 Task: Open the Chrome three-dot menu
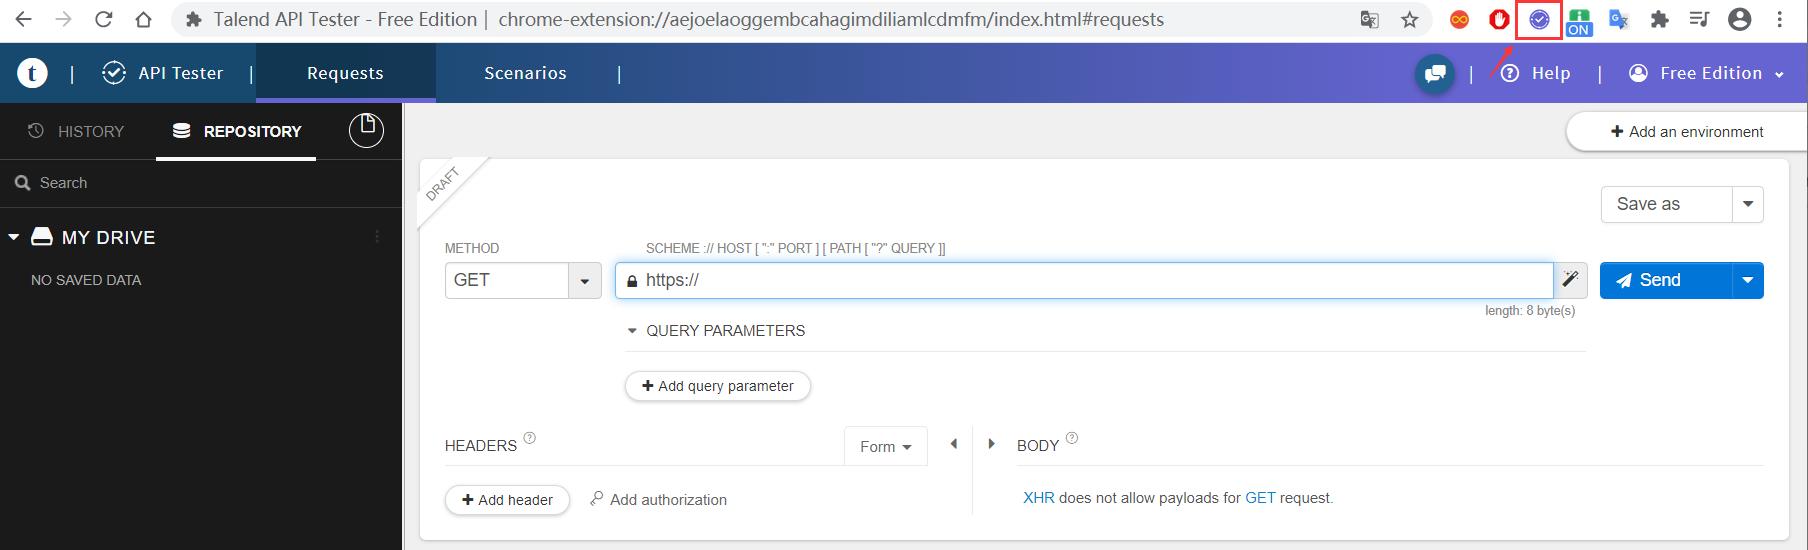coord(1779,19)
